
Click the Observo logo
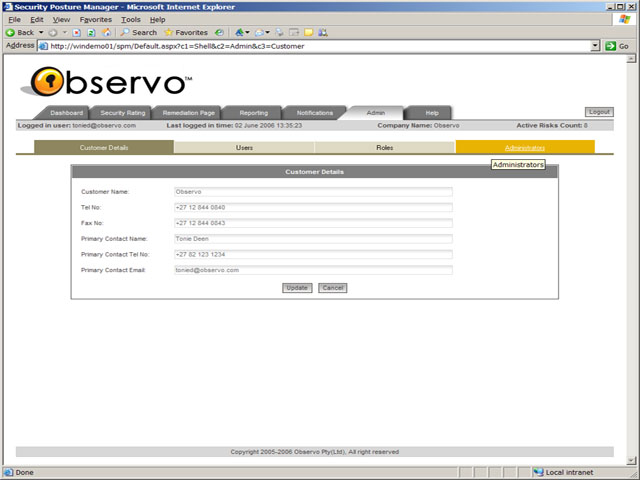[107, 82]
